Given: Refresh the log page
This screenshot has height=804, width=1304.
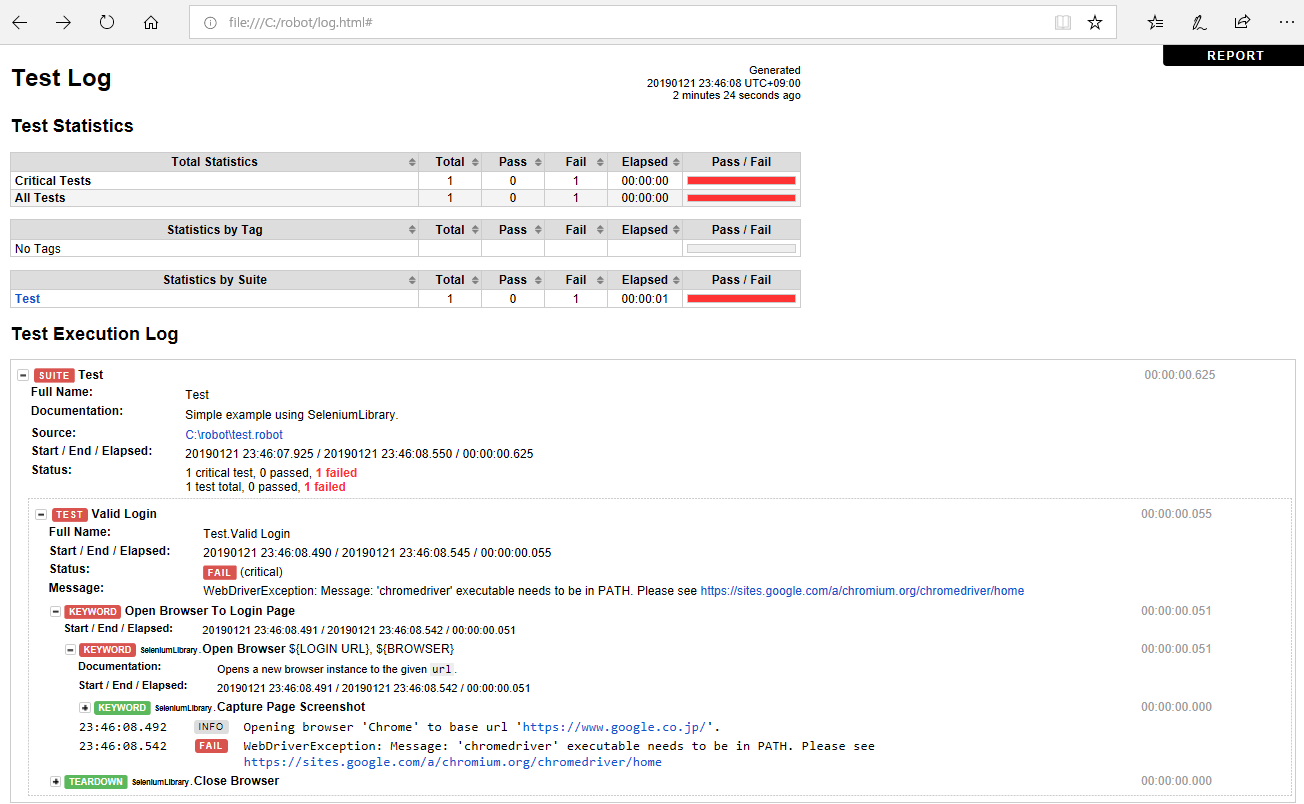Looking at the screenshot, I should [106, 22].
